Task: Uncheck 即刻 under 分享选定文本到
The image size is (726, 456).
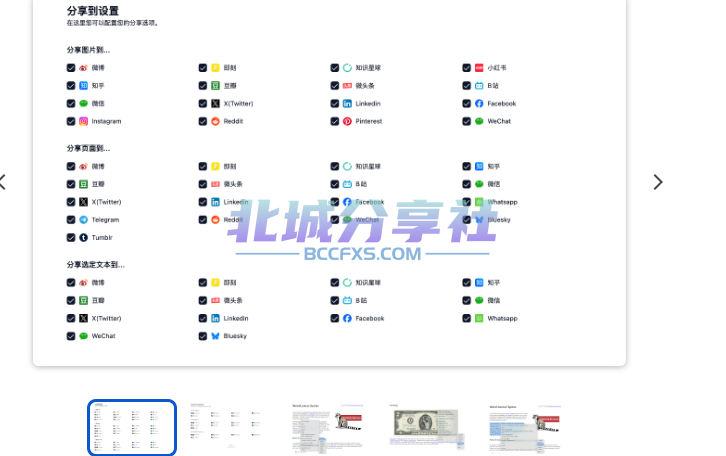Action: click(203, 282)
